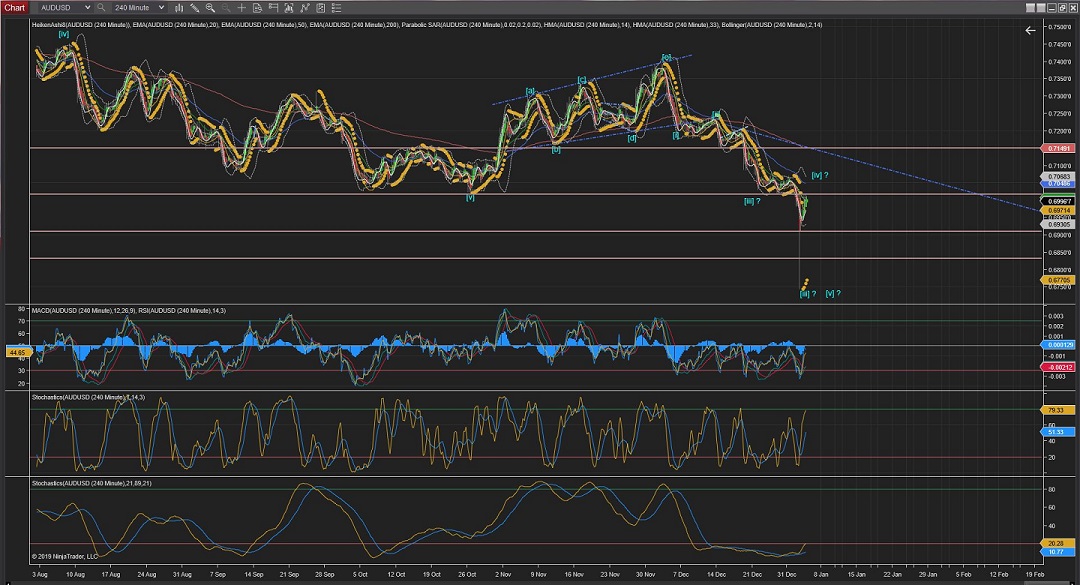
Task: Click the MACD(AUDUSD) panel label
Action: pos(83,311)
